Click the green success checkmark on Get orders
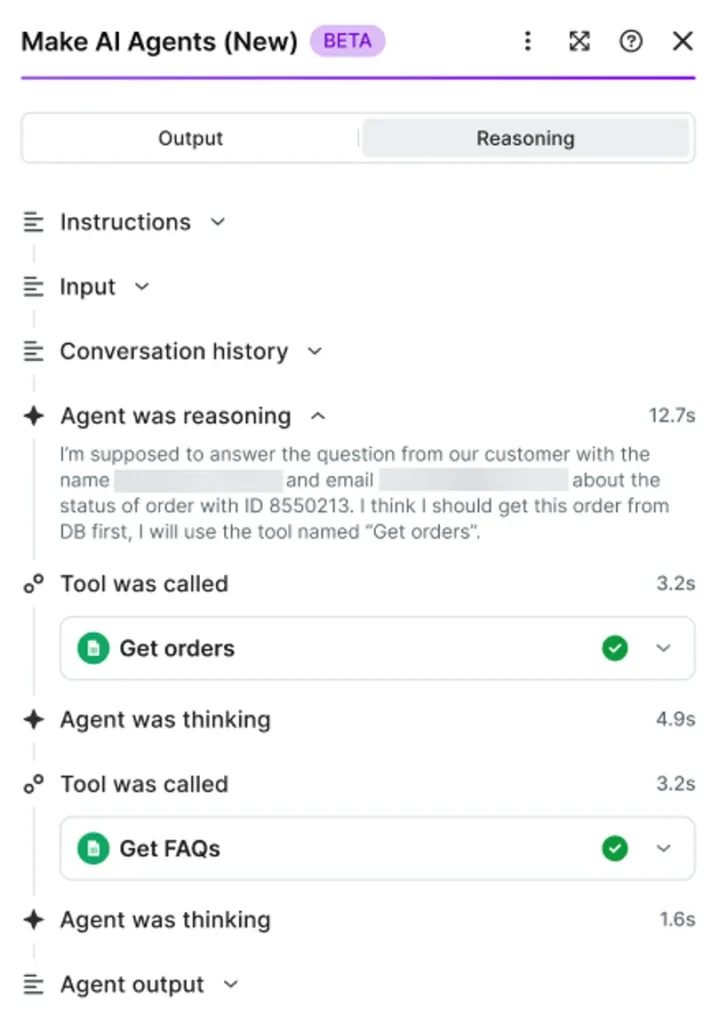Viewport: 711px width, 1024px height. [x=615, y=648]
